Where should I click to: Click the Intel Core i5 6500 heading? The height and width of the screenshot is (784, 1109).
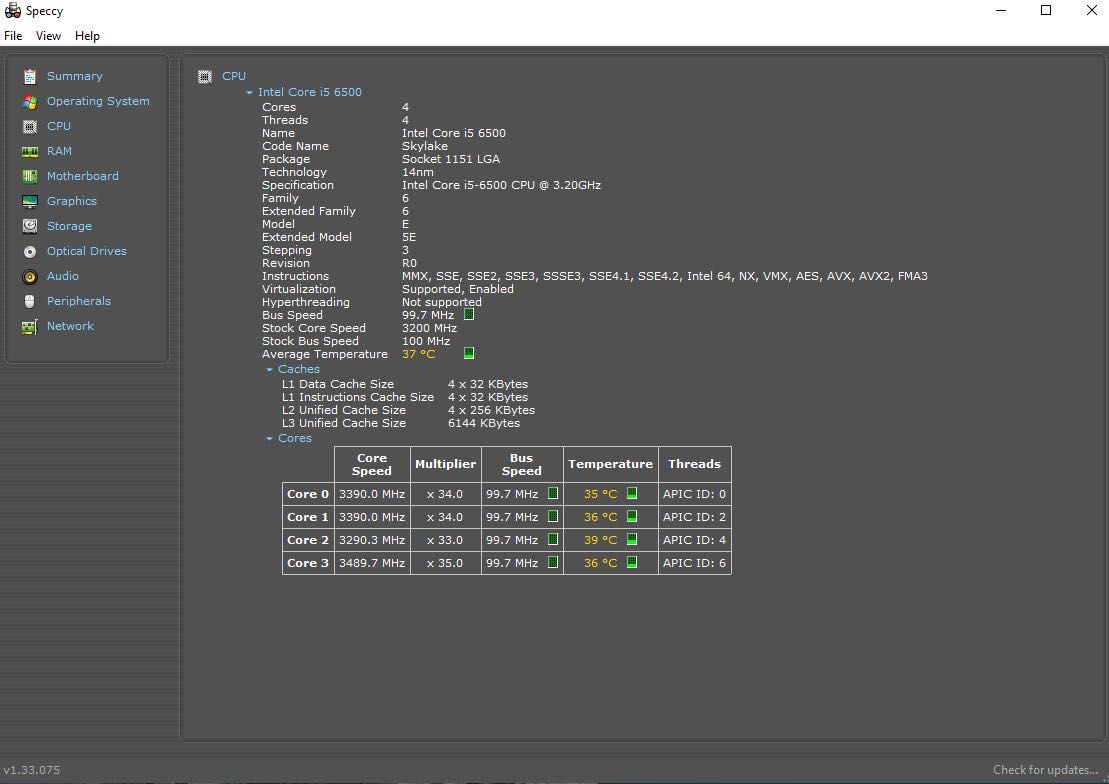point(310,92)
